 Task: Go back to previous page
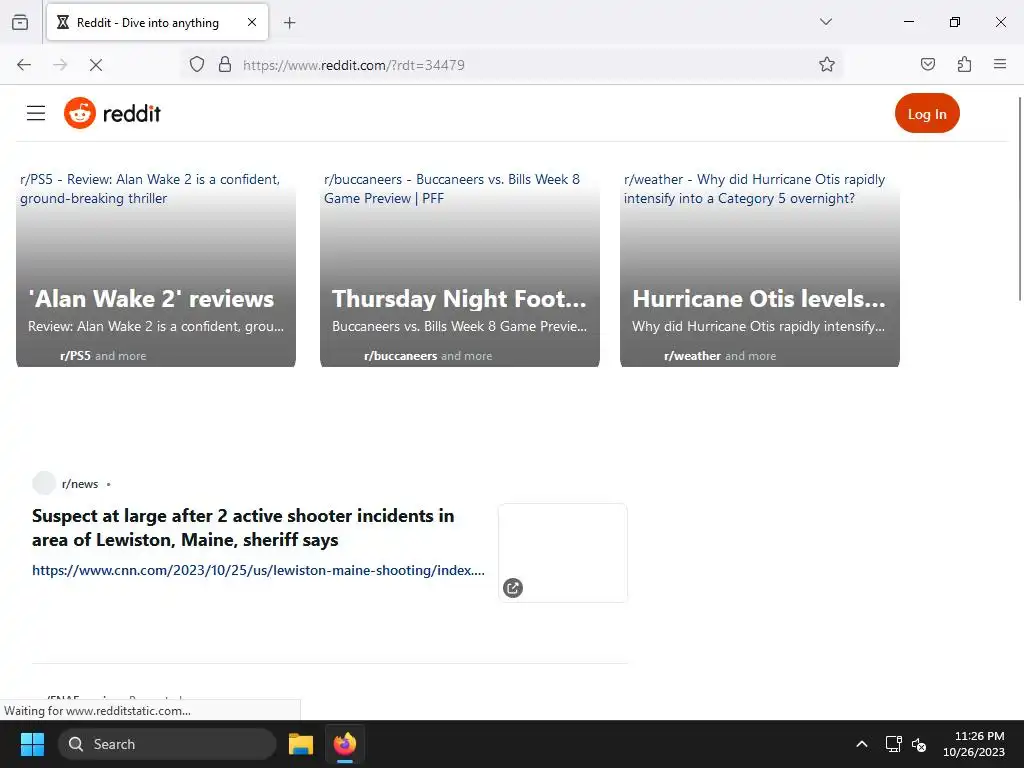point(24,65)
